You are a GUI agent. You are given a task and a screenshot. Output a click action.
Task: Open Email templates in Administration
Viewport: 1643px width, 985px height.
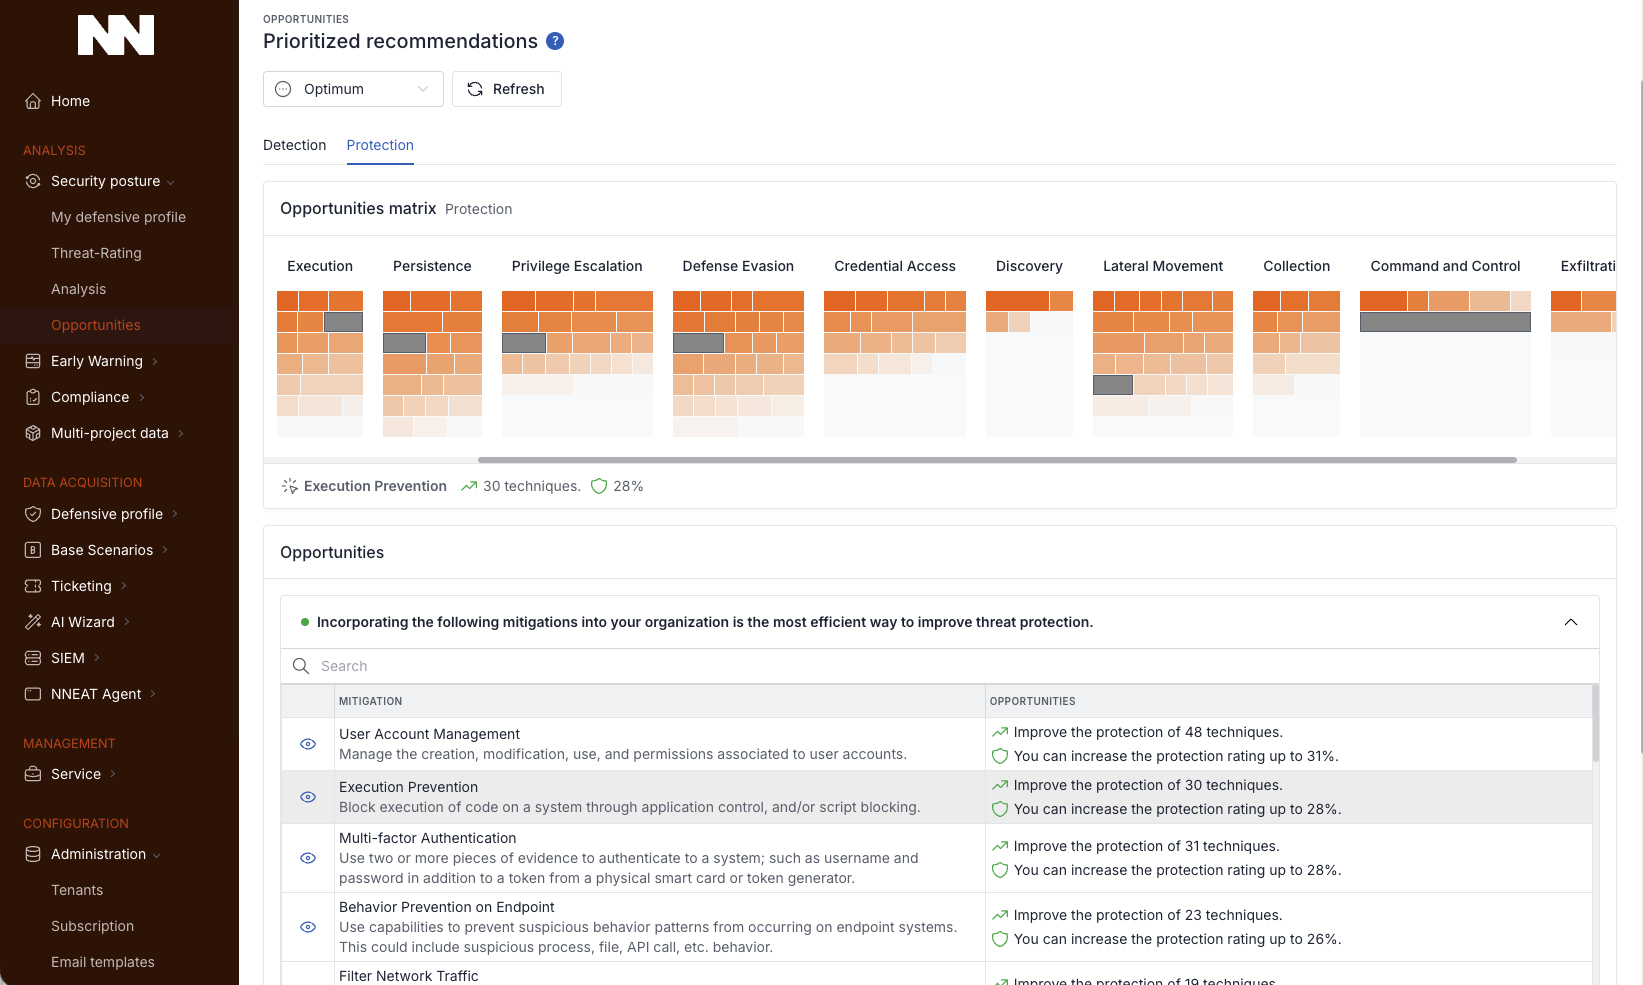(103, 962)
